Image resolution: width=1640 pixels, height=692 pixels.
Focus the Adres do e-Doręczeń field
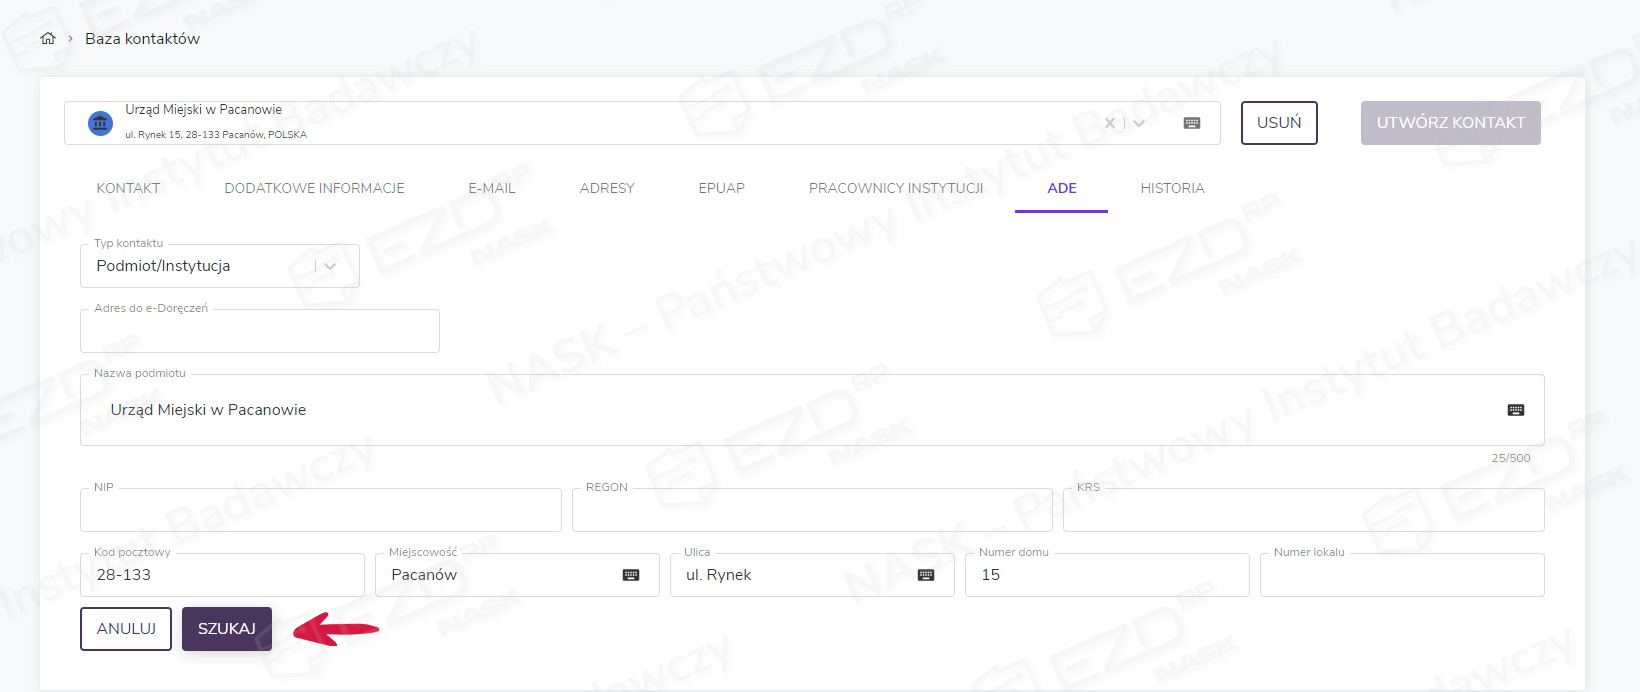point(259,331)
